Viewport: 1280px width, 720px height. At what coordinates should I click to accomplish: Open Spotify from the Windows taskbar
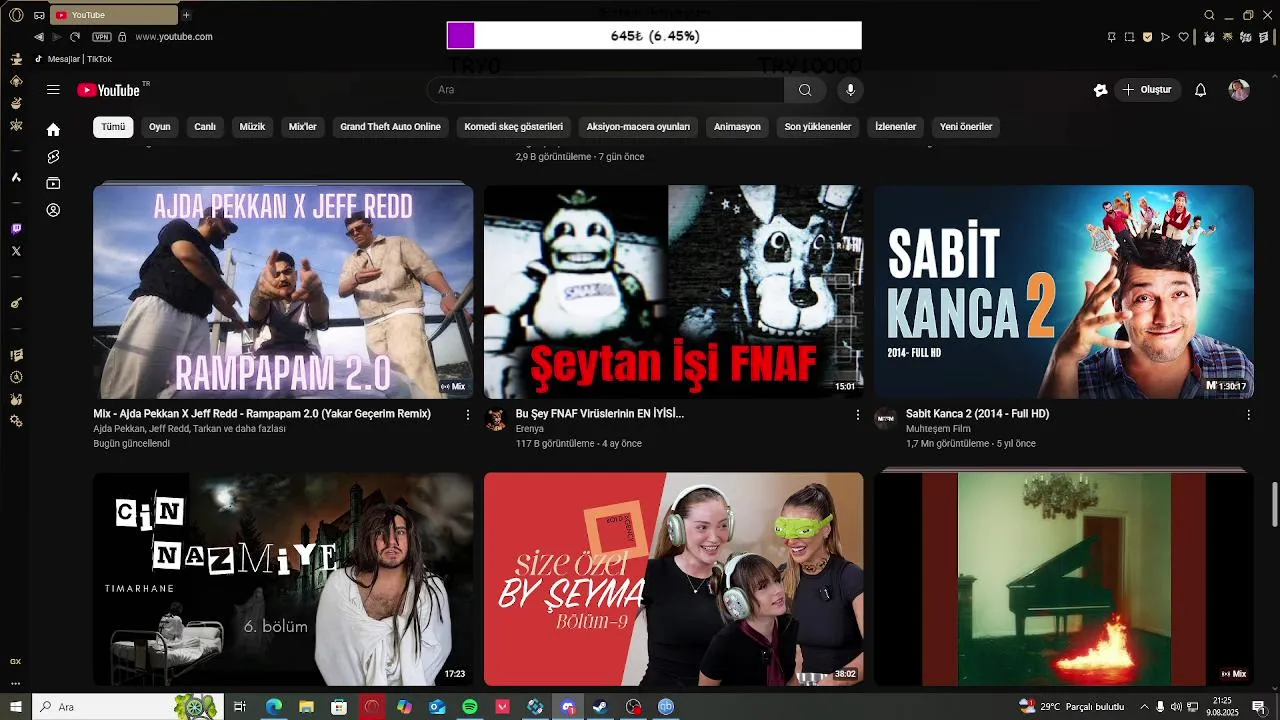click(470, 707)
